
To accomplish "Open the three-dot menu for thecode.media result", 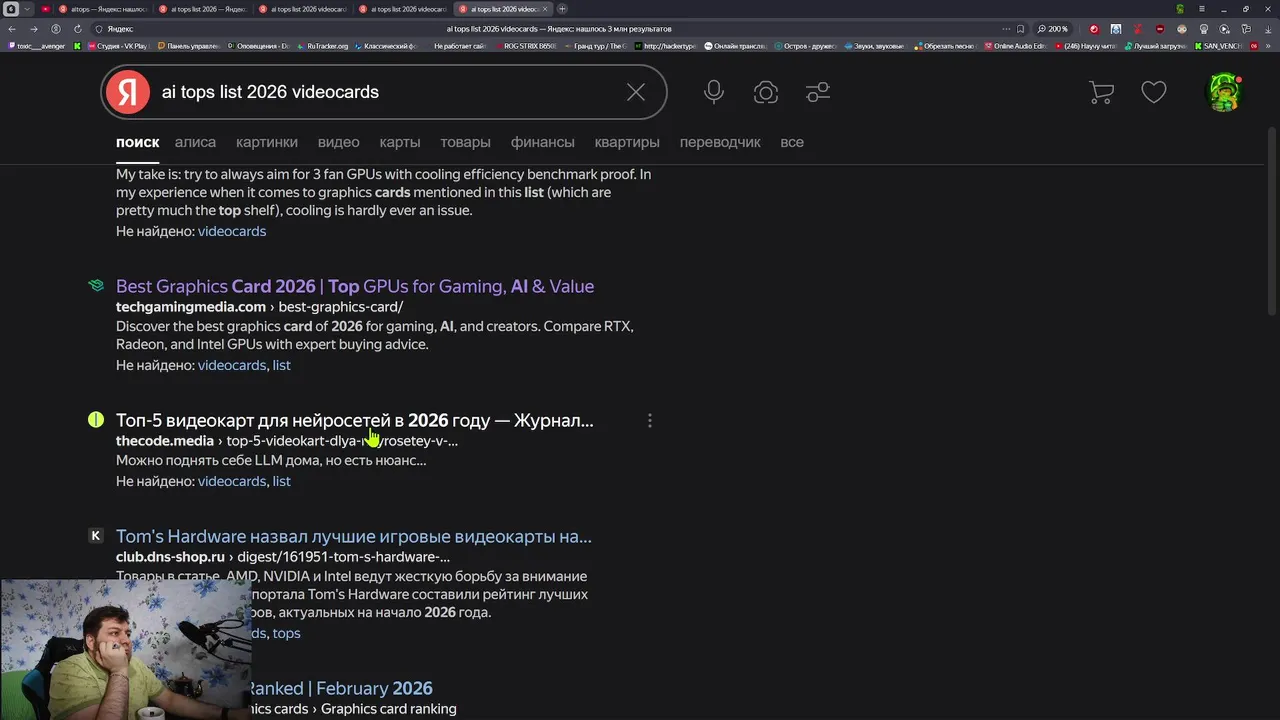I will 650,421.
